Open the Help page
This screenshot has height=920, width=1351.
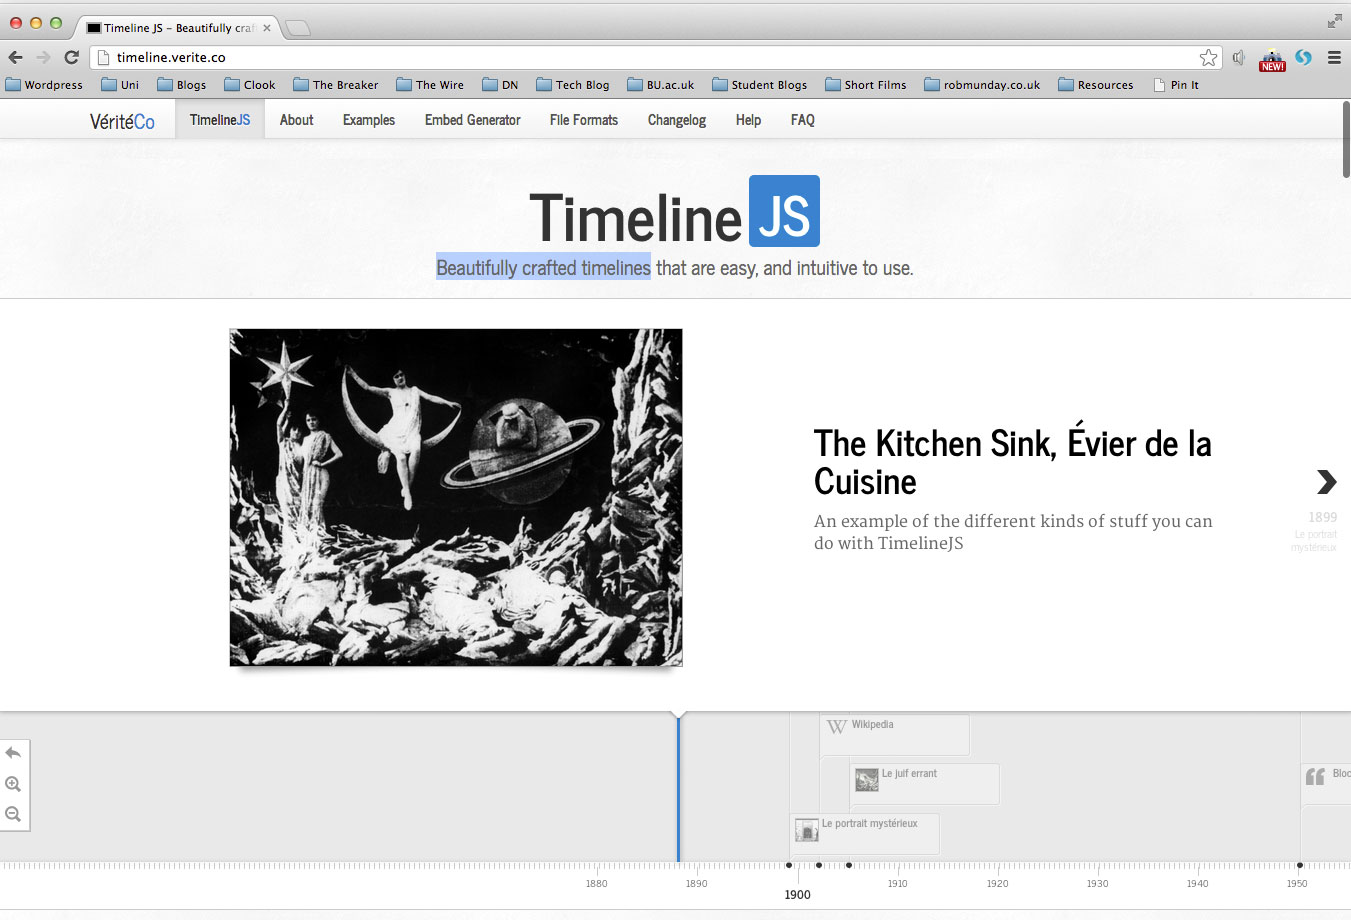pyautogui.click(x=748, y=120)
